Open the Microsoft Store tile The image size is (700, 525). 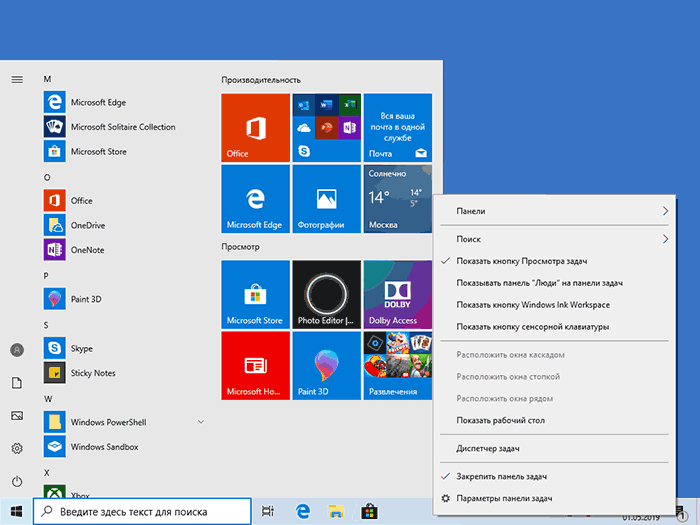click(x=255, y=295)
